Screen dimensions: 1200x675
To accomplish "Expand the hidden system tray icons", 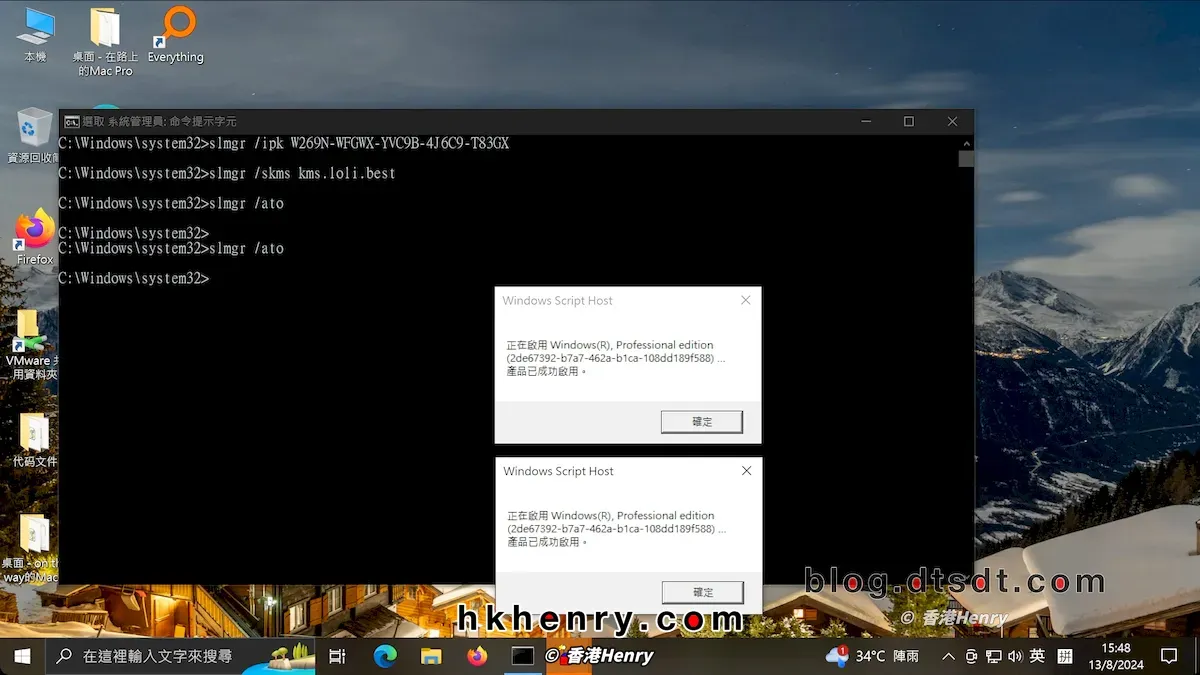I will click(x=948, y=656).
